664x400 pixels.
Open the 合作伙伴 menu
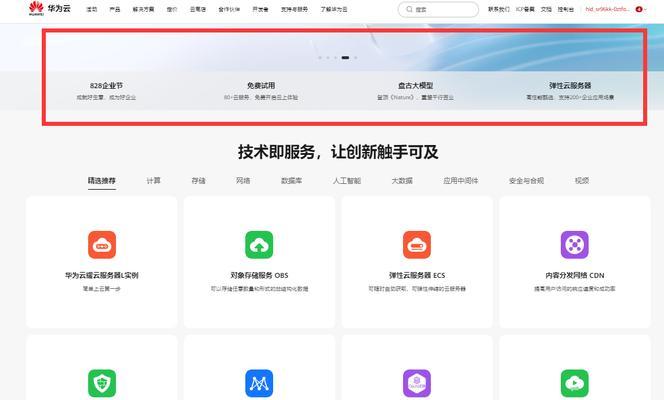[229, 9]
